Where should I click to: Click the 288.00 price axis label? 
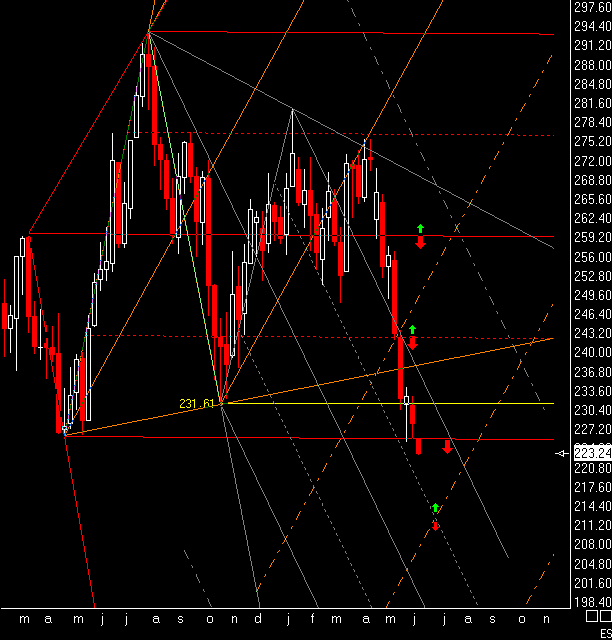pos(592,64)
